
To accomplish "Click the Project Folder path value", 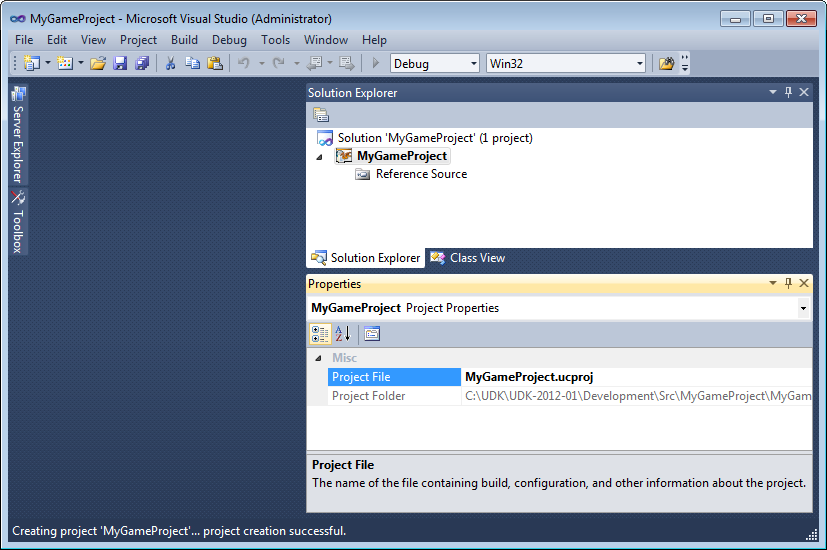I will click(x=638, y=396).
